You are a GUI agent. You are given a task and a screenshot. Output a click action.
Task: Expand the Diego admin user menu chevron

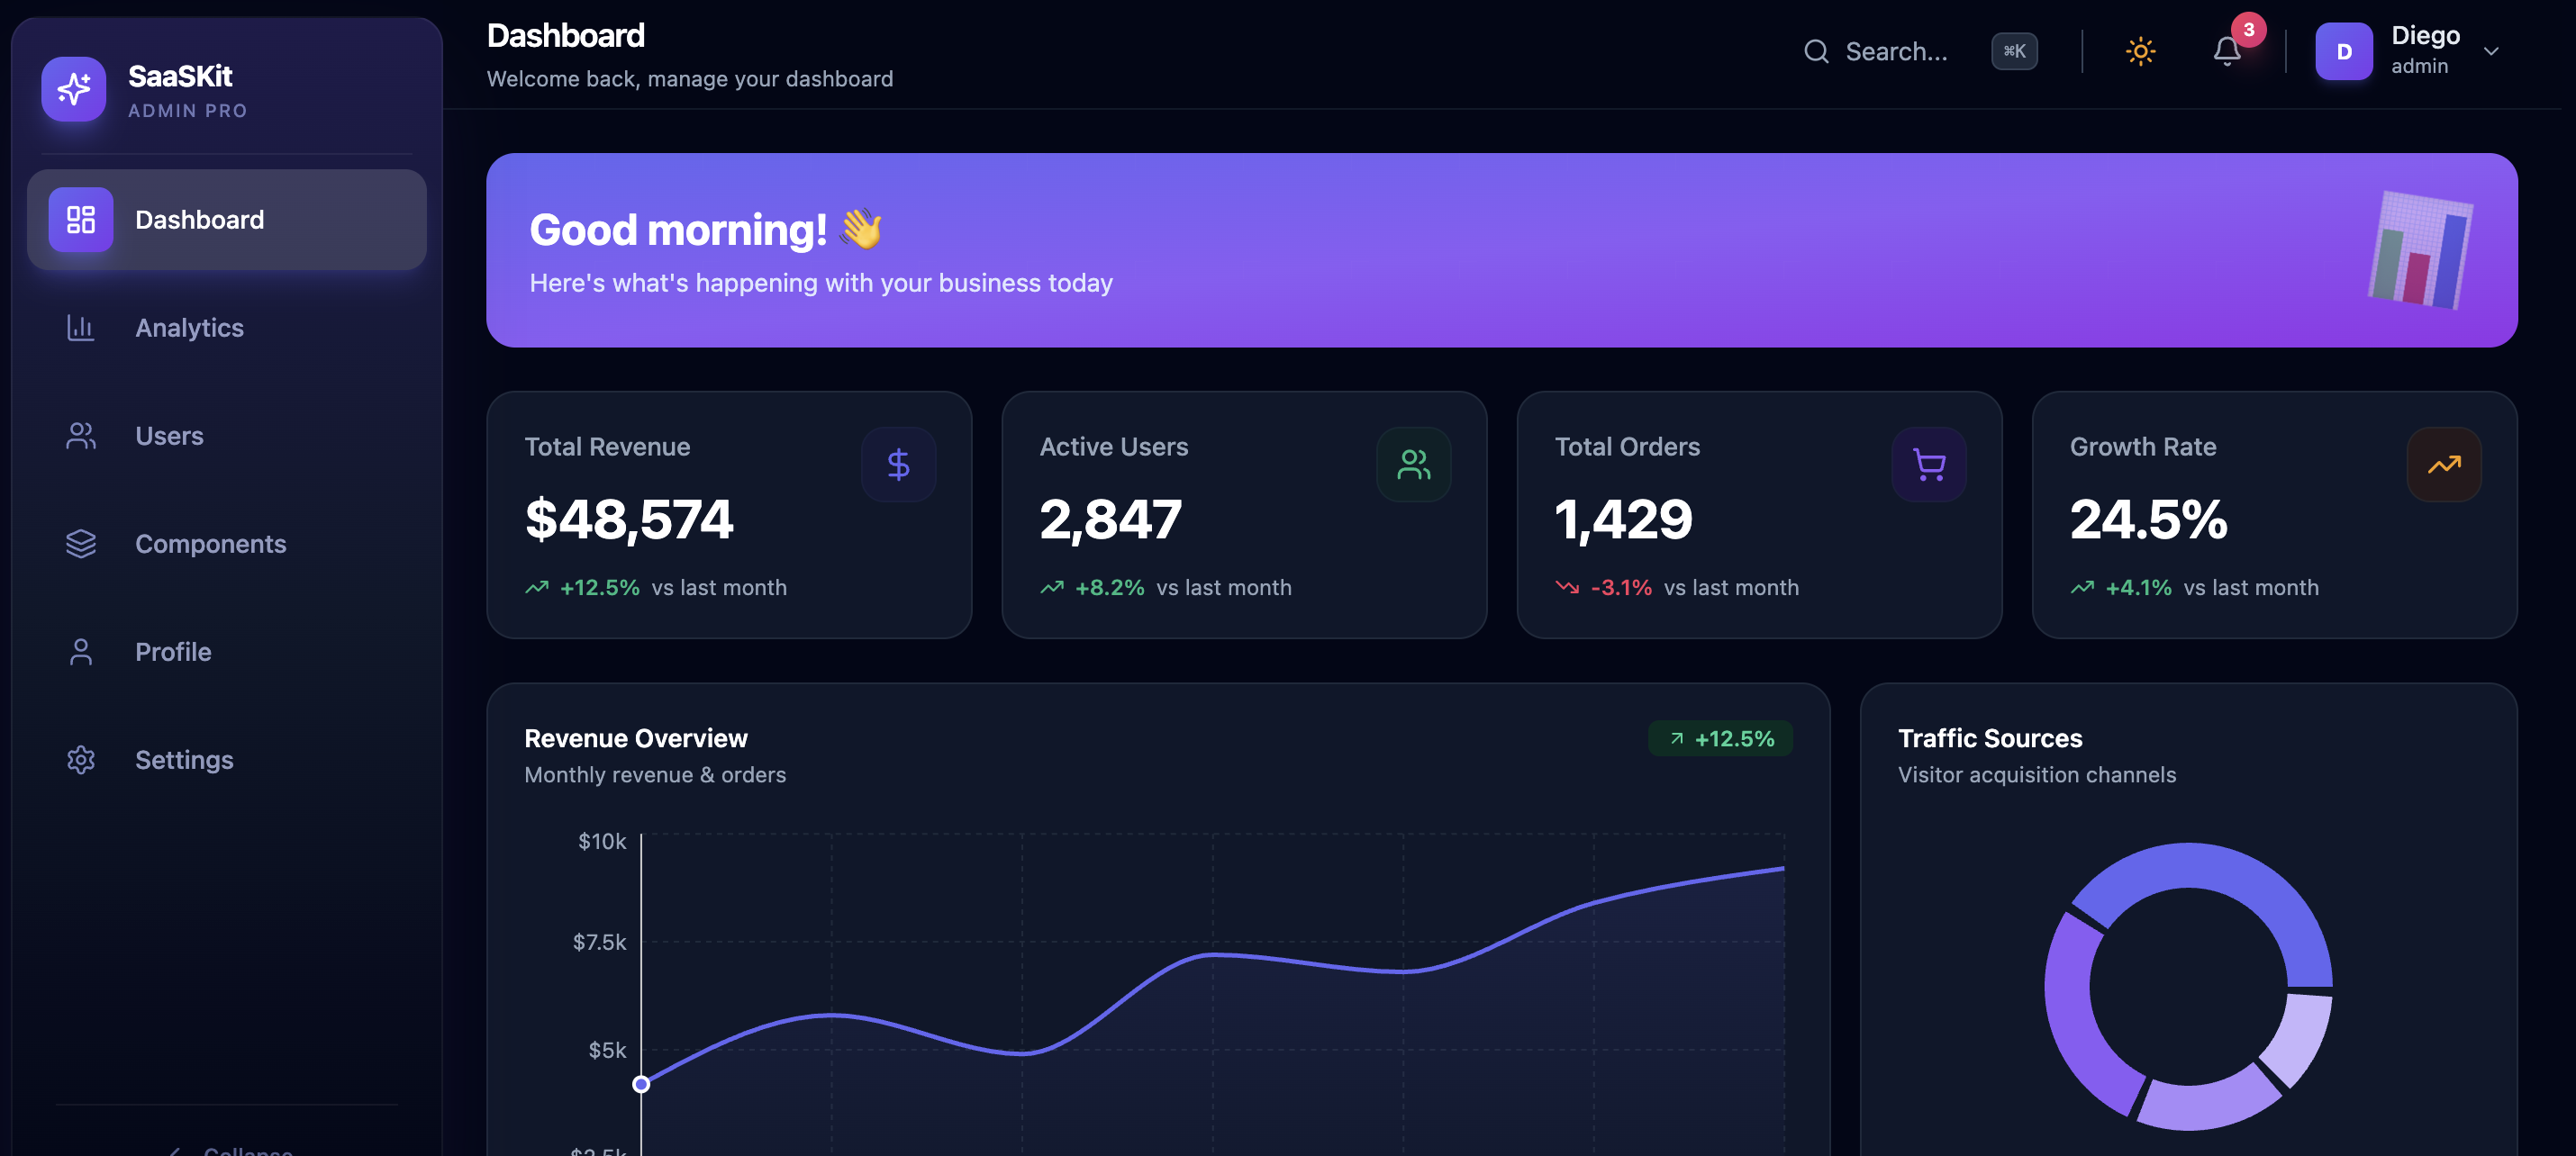(2491, 51)
